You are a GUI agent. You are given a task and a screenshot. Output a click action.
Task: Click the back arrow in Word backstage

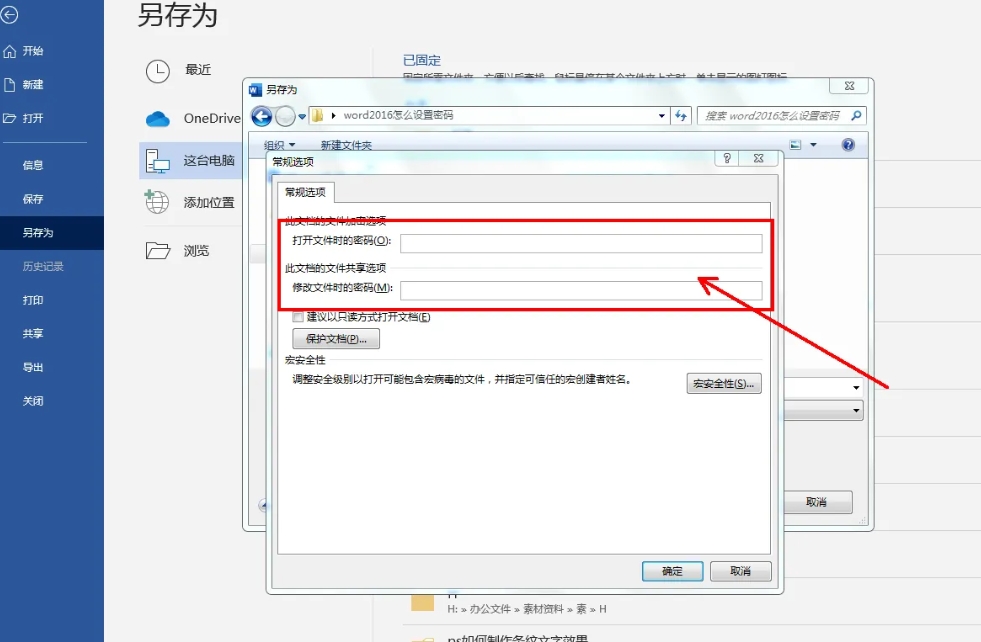(9, 15)
